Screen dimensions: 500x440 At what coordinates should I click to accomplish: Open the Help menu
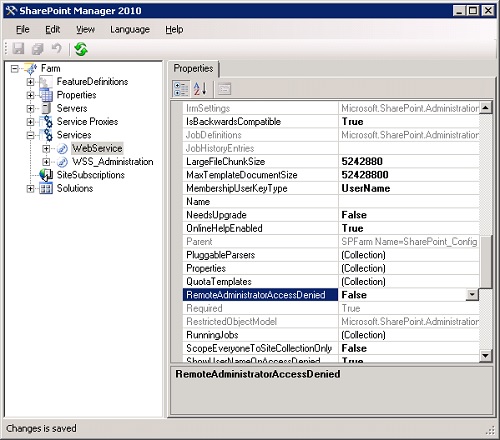174,29
